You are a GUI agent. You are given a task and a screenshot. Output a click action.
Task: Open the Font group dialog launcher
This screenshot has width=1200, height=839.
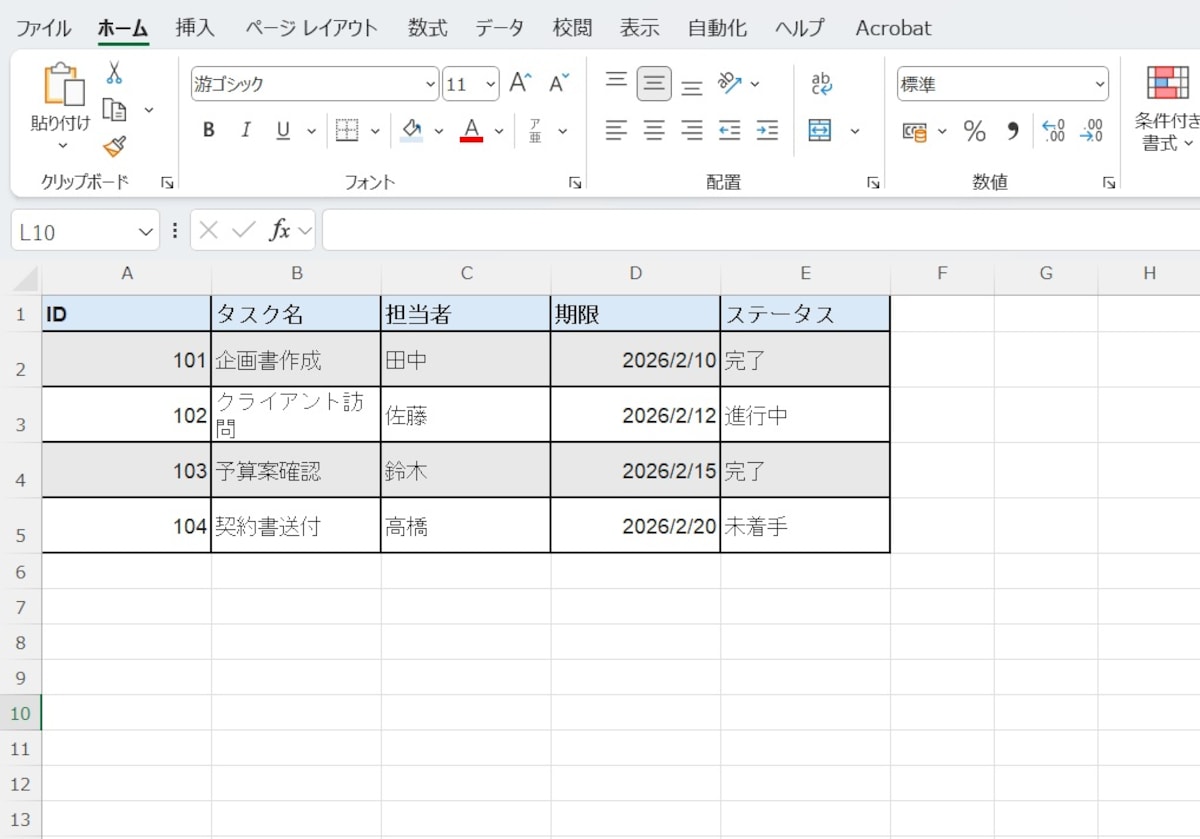click(576, 182)
